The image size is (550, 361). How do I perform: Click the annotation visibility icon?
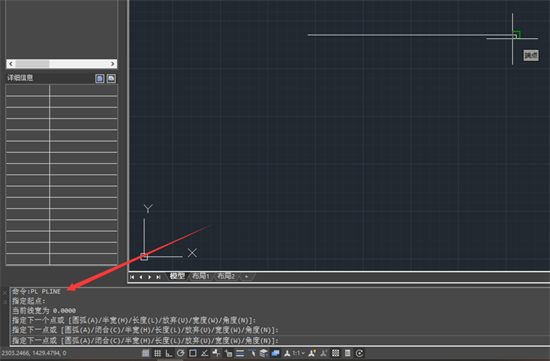[312, 353]
